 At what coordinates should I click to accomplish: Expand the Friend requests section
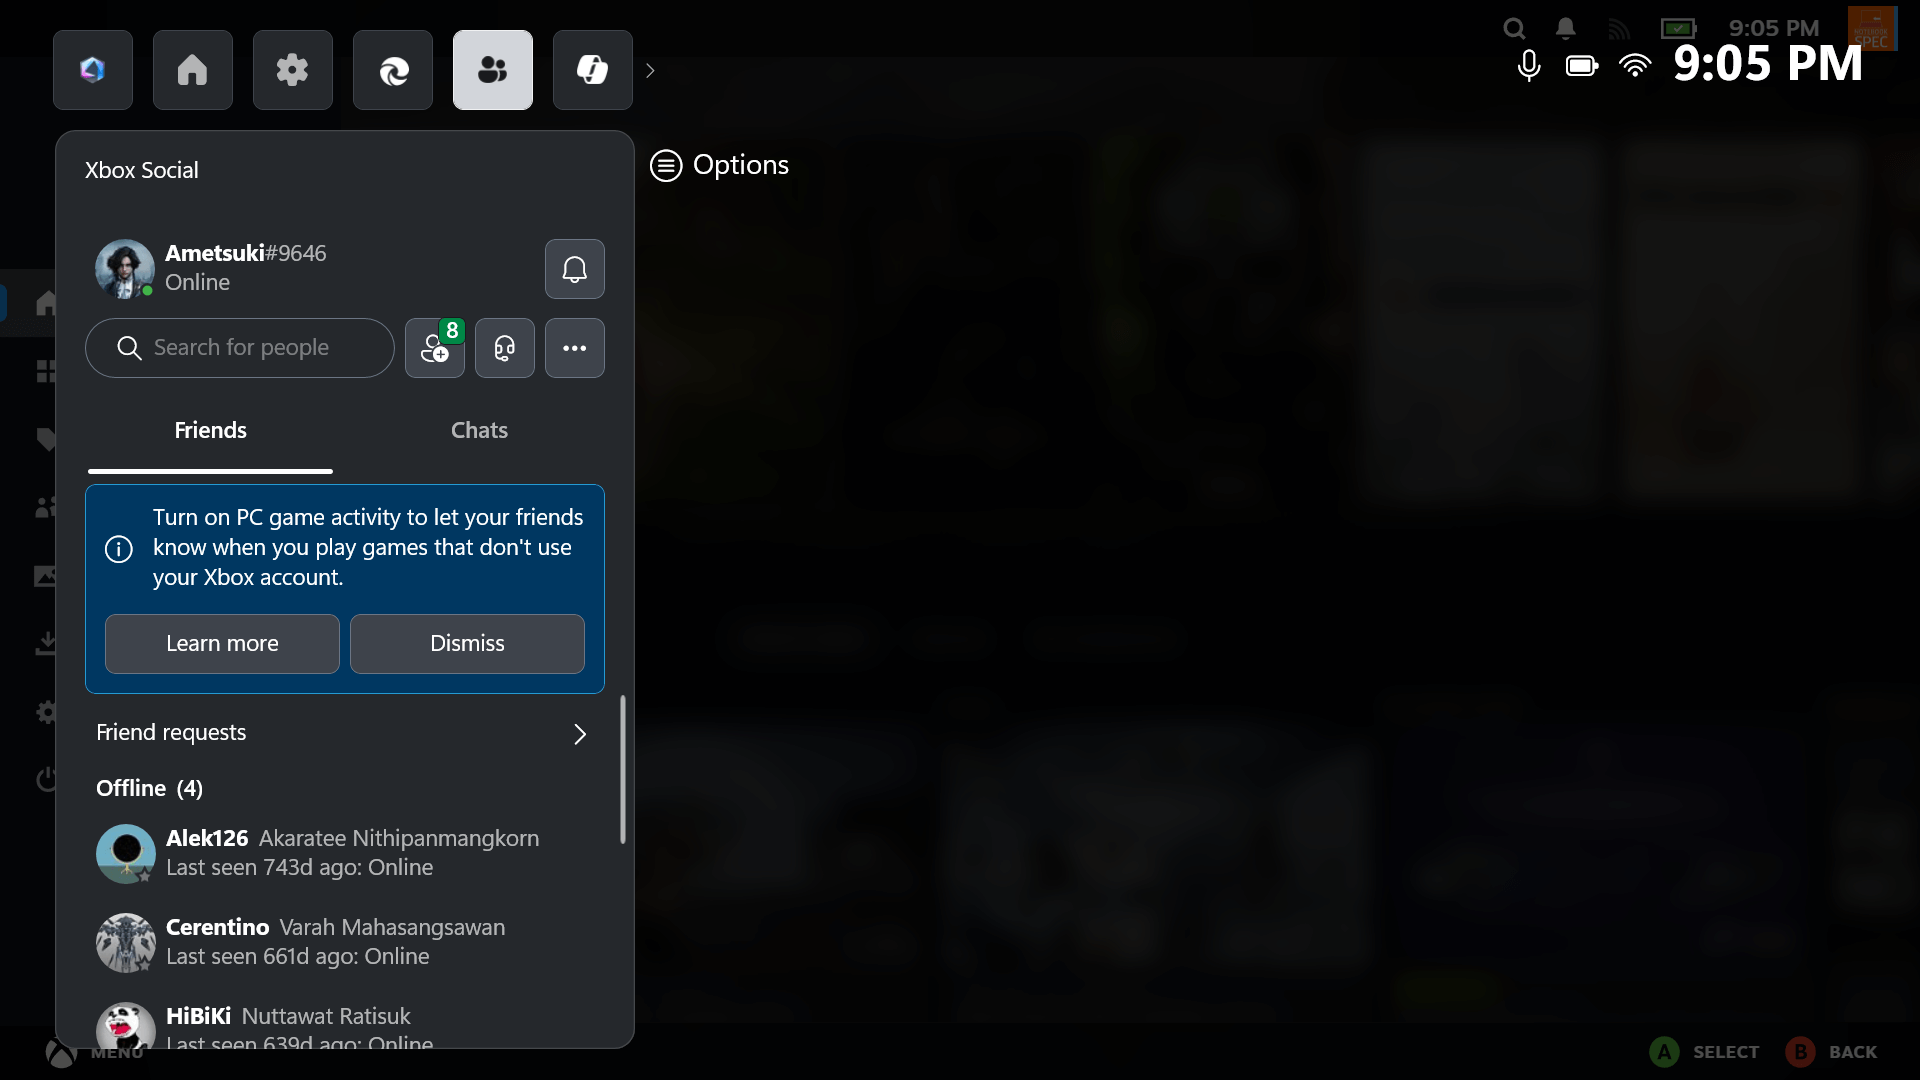pyautogui.click(x=345, y=733)
